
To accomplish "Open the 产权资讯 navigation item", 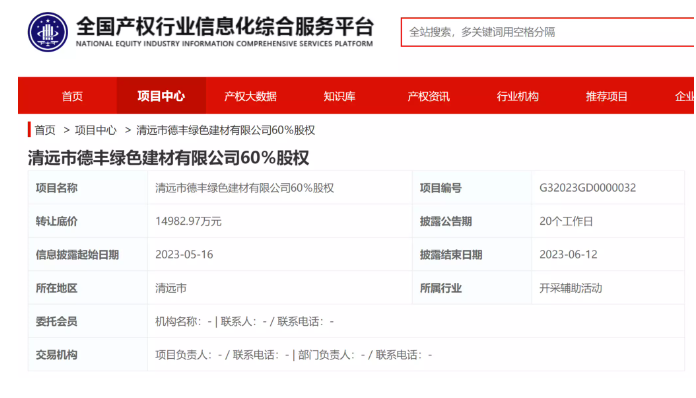I will pos(428,96).
